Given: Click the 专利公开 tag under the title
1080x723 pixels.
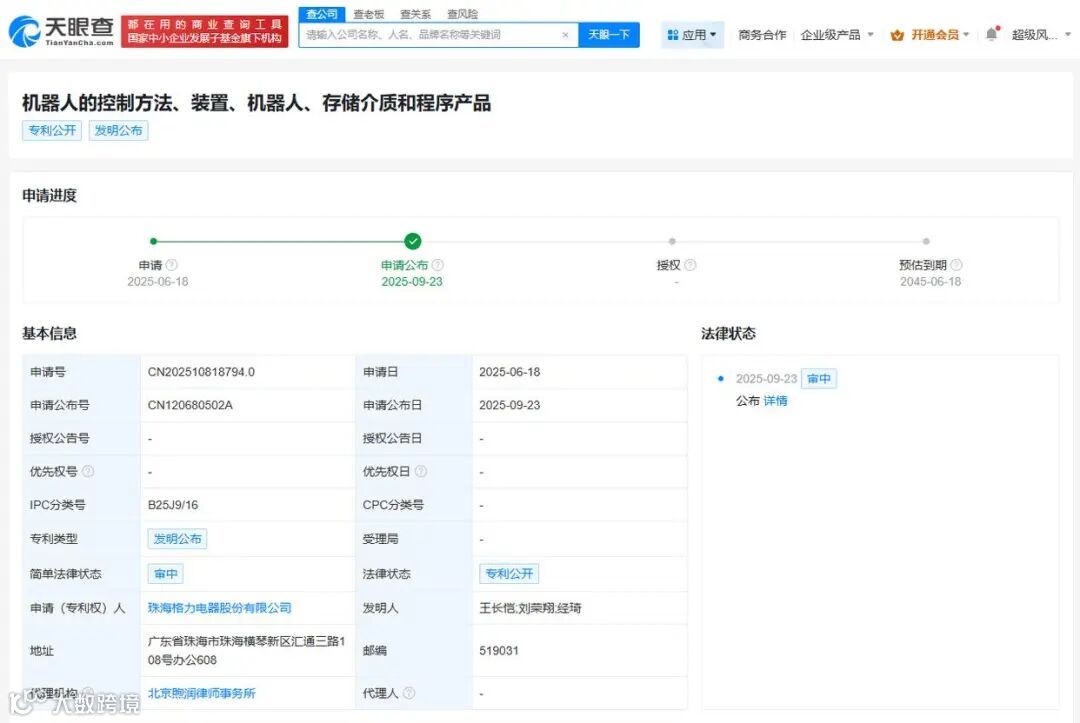Looking at the screenshot, I should [x=52, y=131].
